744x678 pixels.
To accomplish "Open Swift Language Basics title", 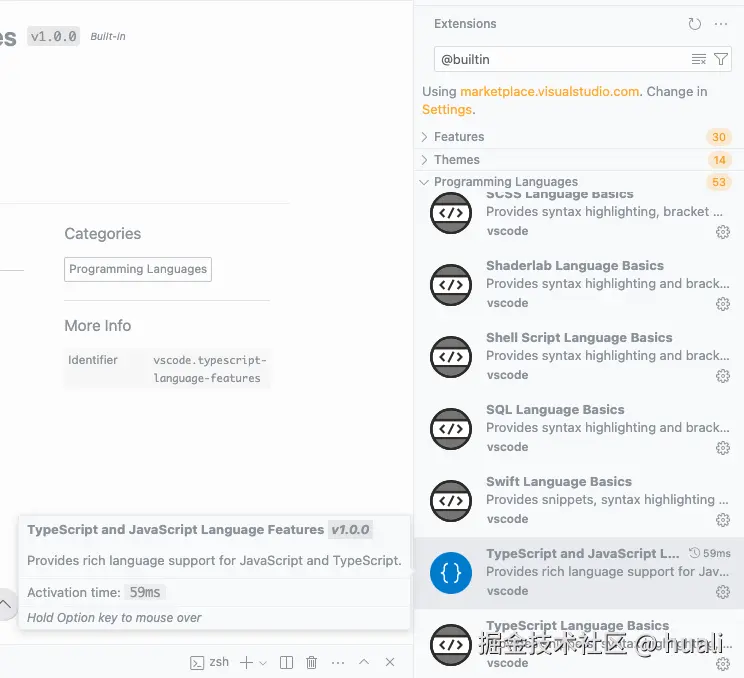I will (x=559, y=482).
